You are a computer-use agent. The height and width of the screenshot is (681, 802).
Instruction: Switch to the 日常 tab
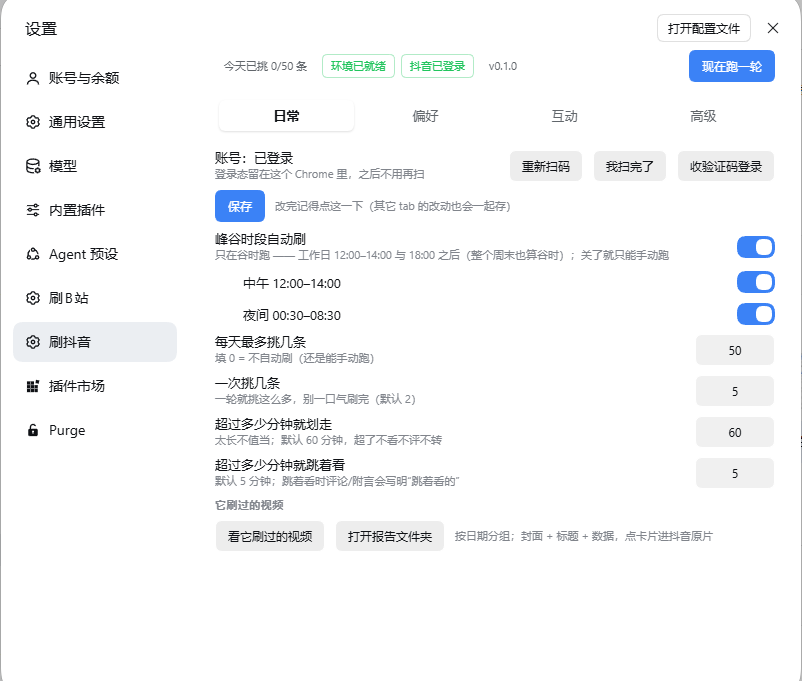pyautogui.click(x=286, y=116)
